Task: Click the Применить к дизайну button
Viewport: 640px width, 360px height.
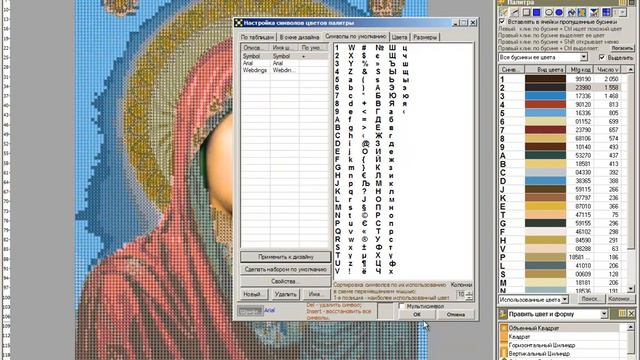Action: [285, 257]
